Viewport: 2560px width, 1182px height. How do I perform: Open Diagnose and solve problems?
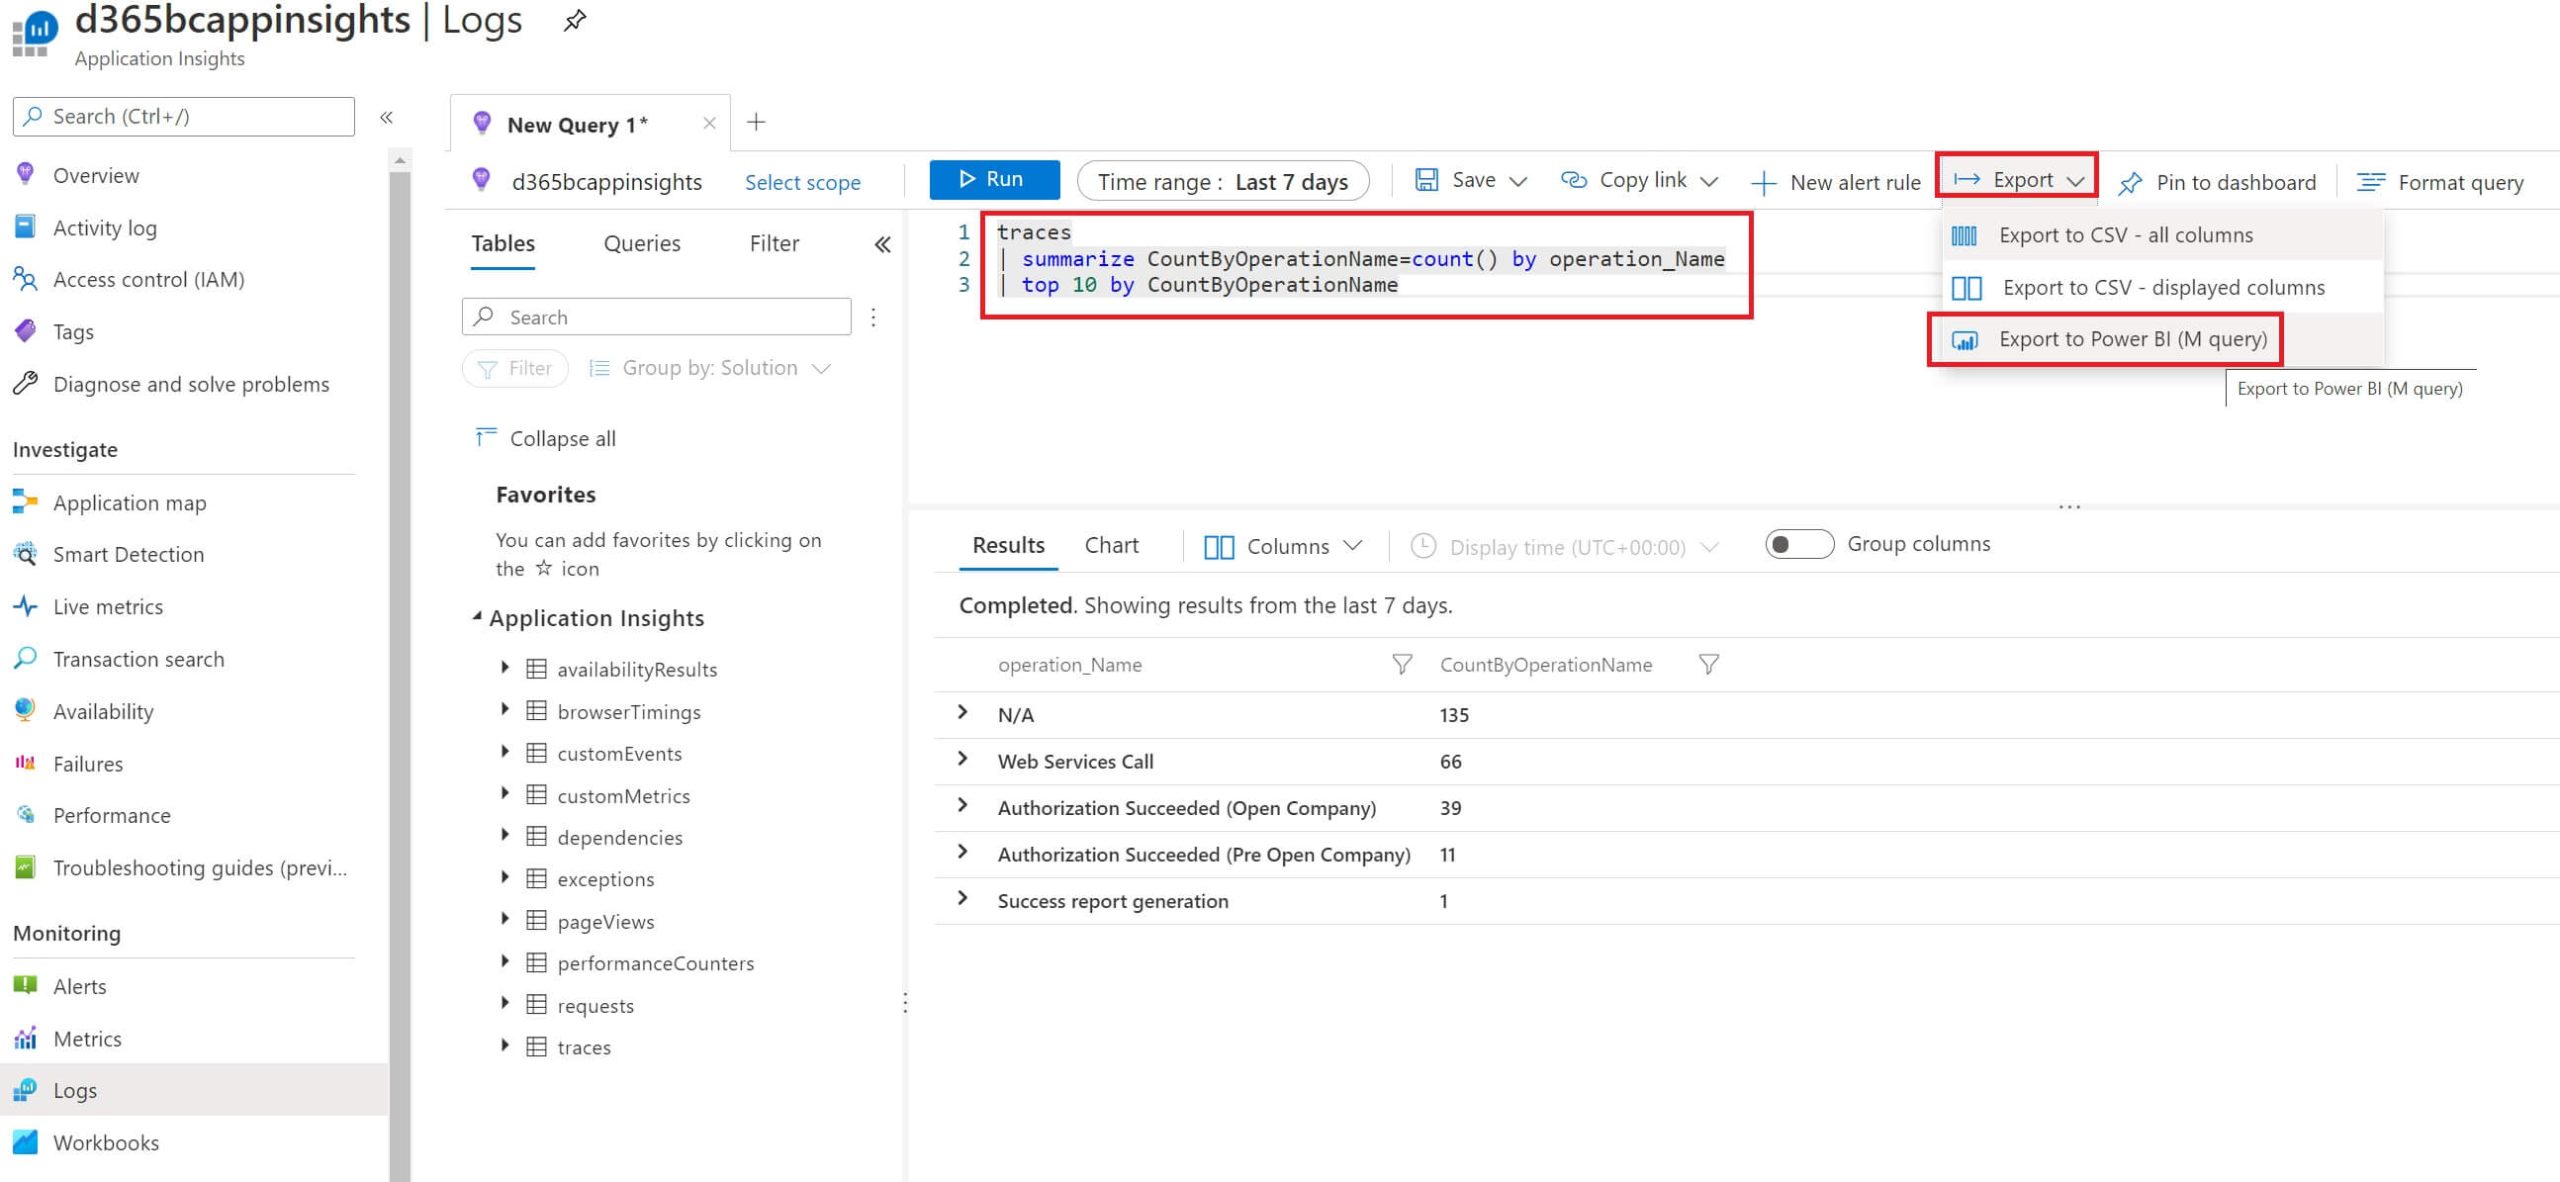point(190,384)
